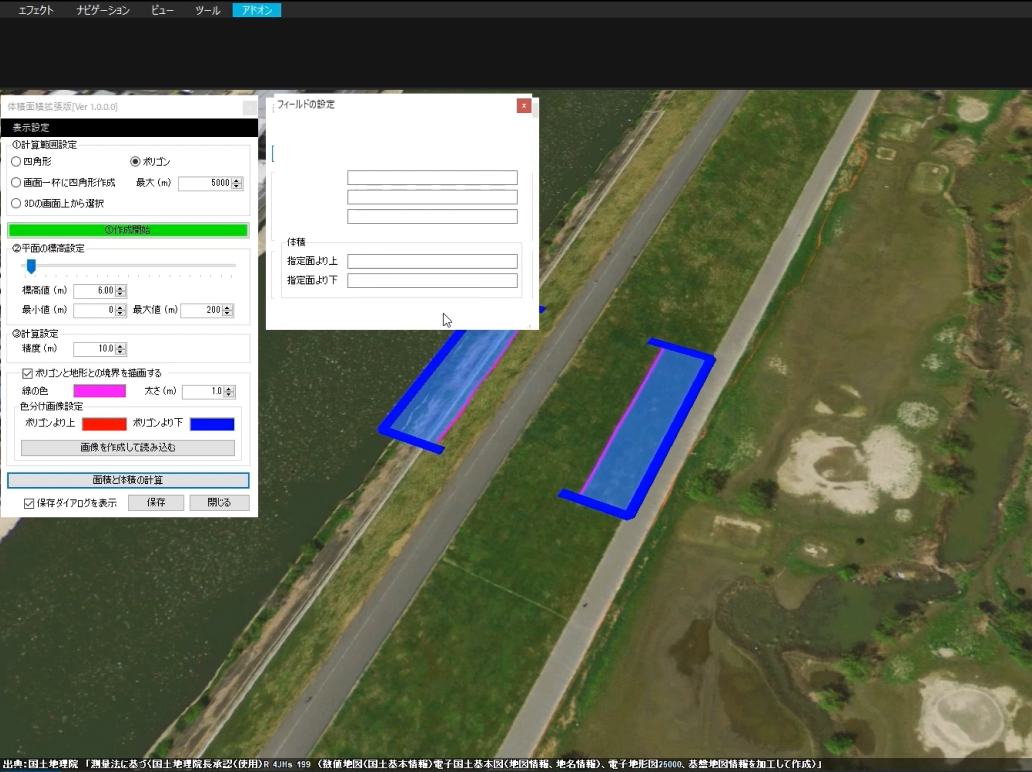Click 画像を作成して読み込む button

click(x=127, y=447)
